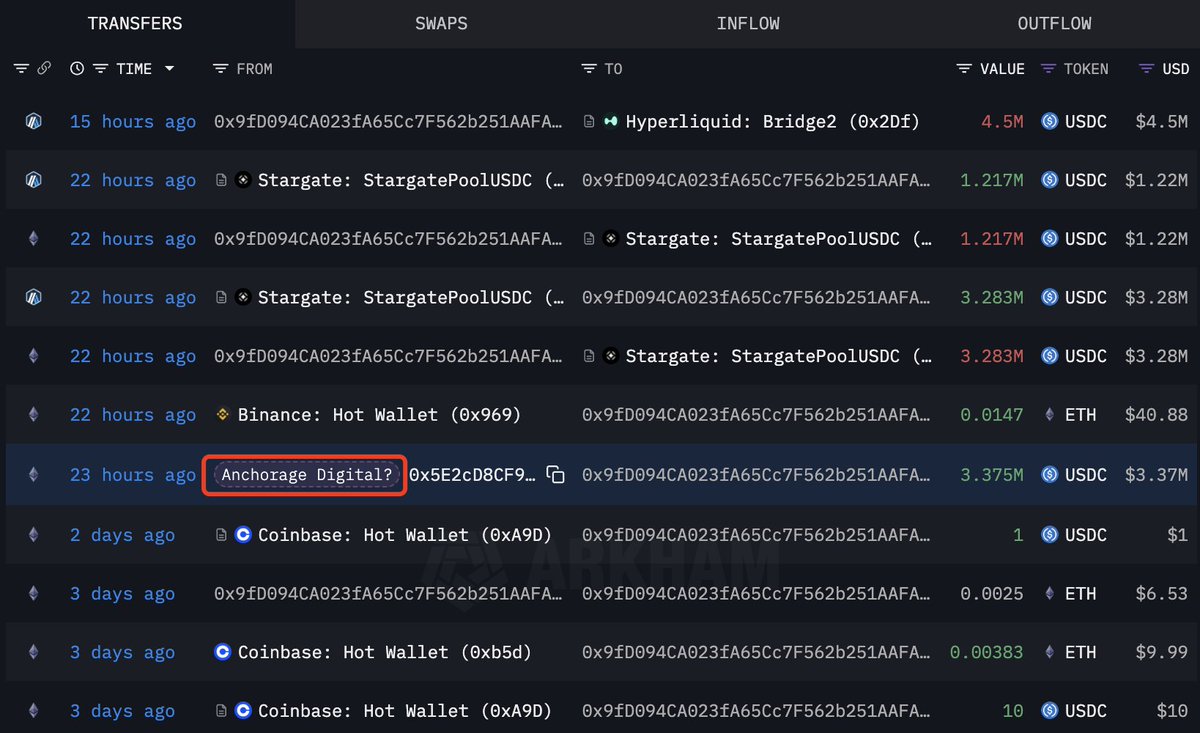Screen dimensions: 1200x733
Task: Open the 15 hours ago transaction
Action: click(x=133, y=122)
